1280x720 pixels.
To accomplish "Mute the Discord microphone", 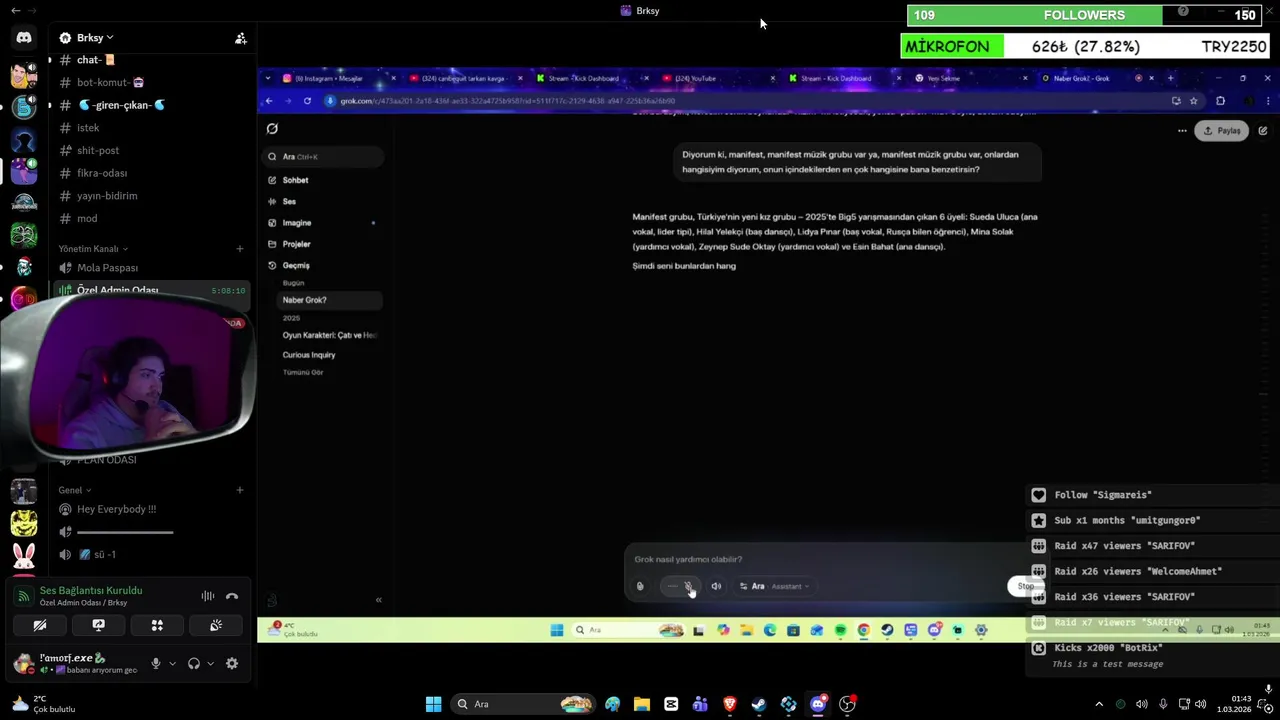I will (155, 663).
